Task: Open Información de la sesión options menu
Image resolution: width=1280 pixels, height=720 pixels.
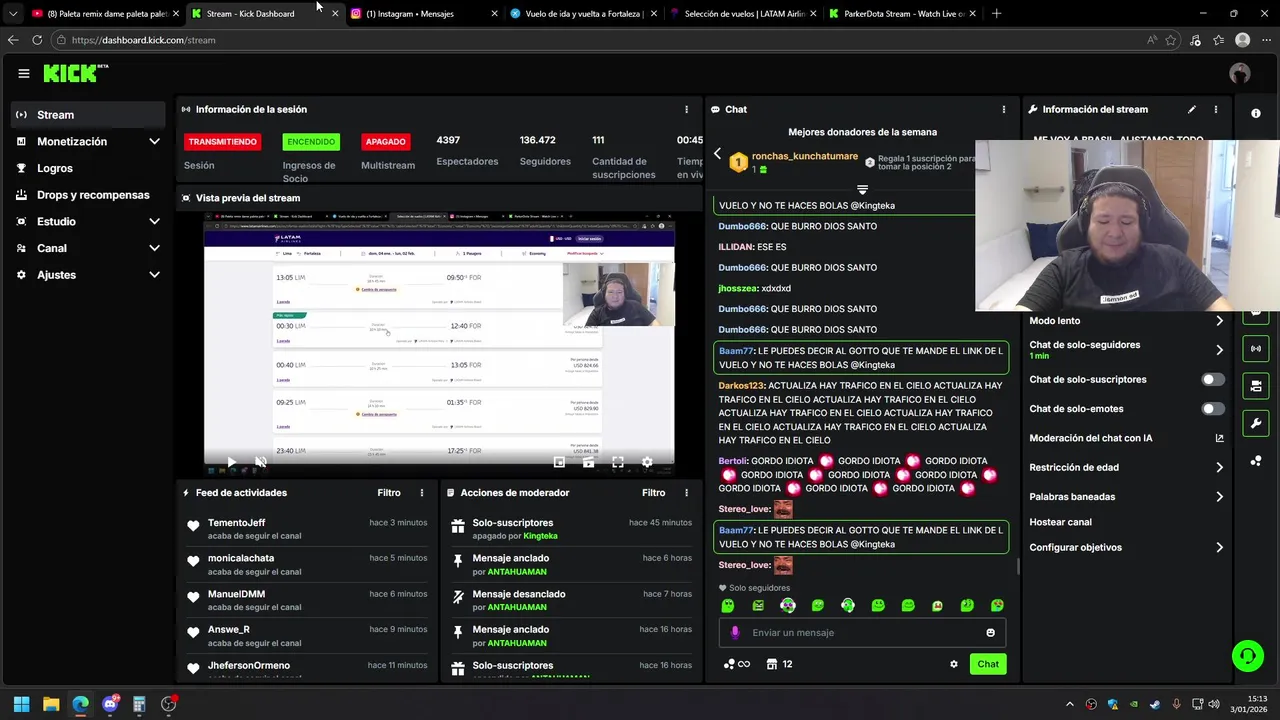Action: tap(686, 109)
